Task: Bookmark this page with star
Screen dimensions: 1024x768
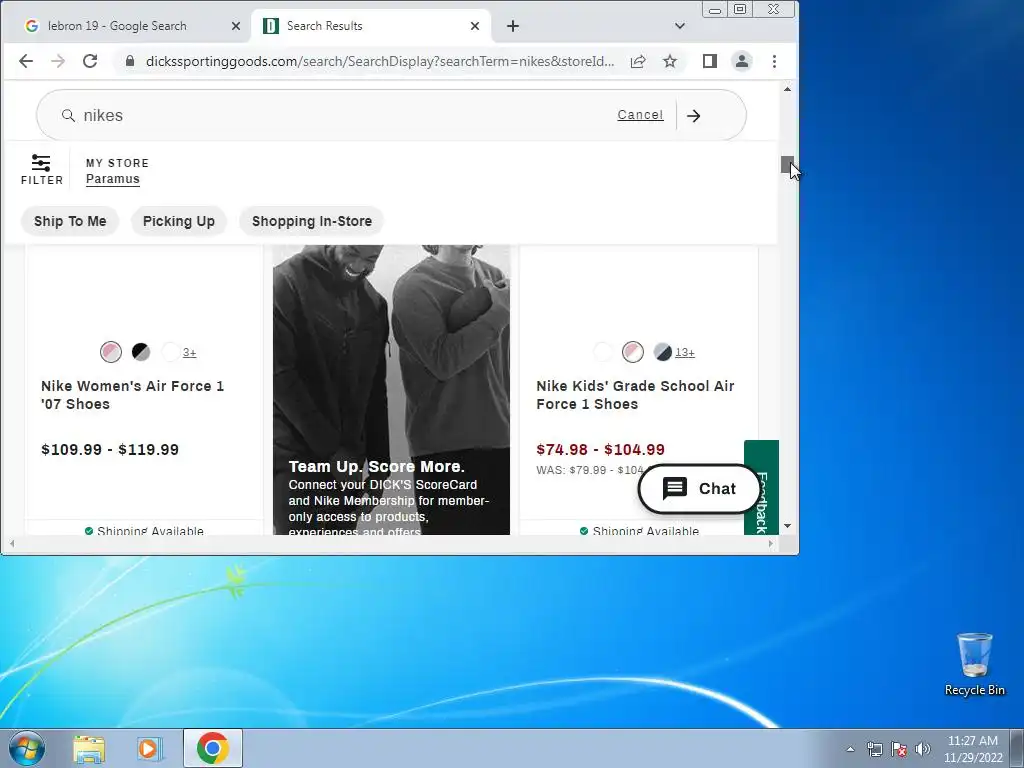Action: (670, 61)
